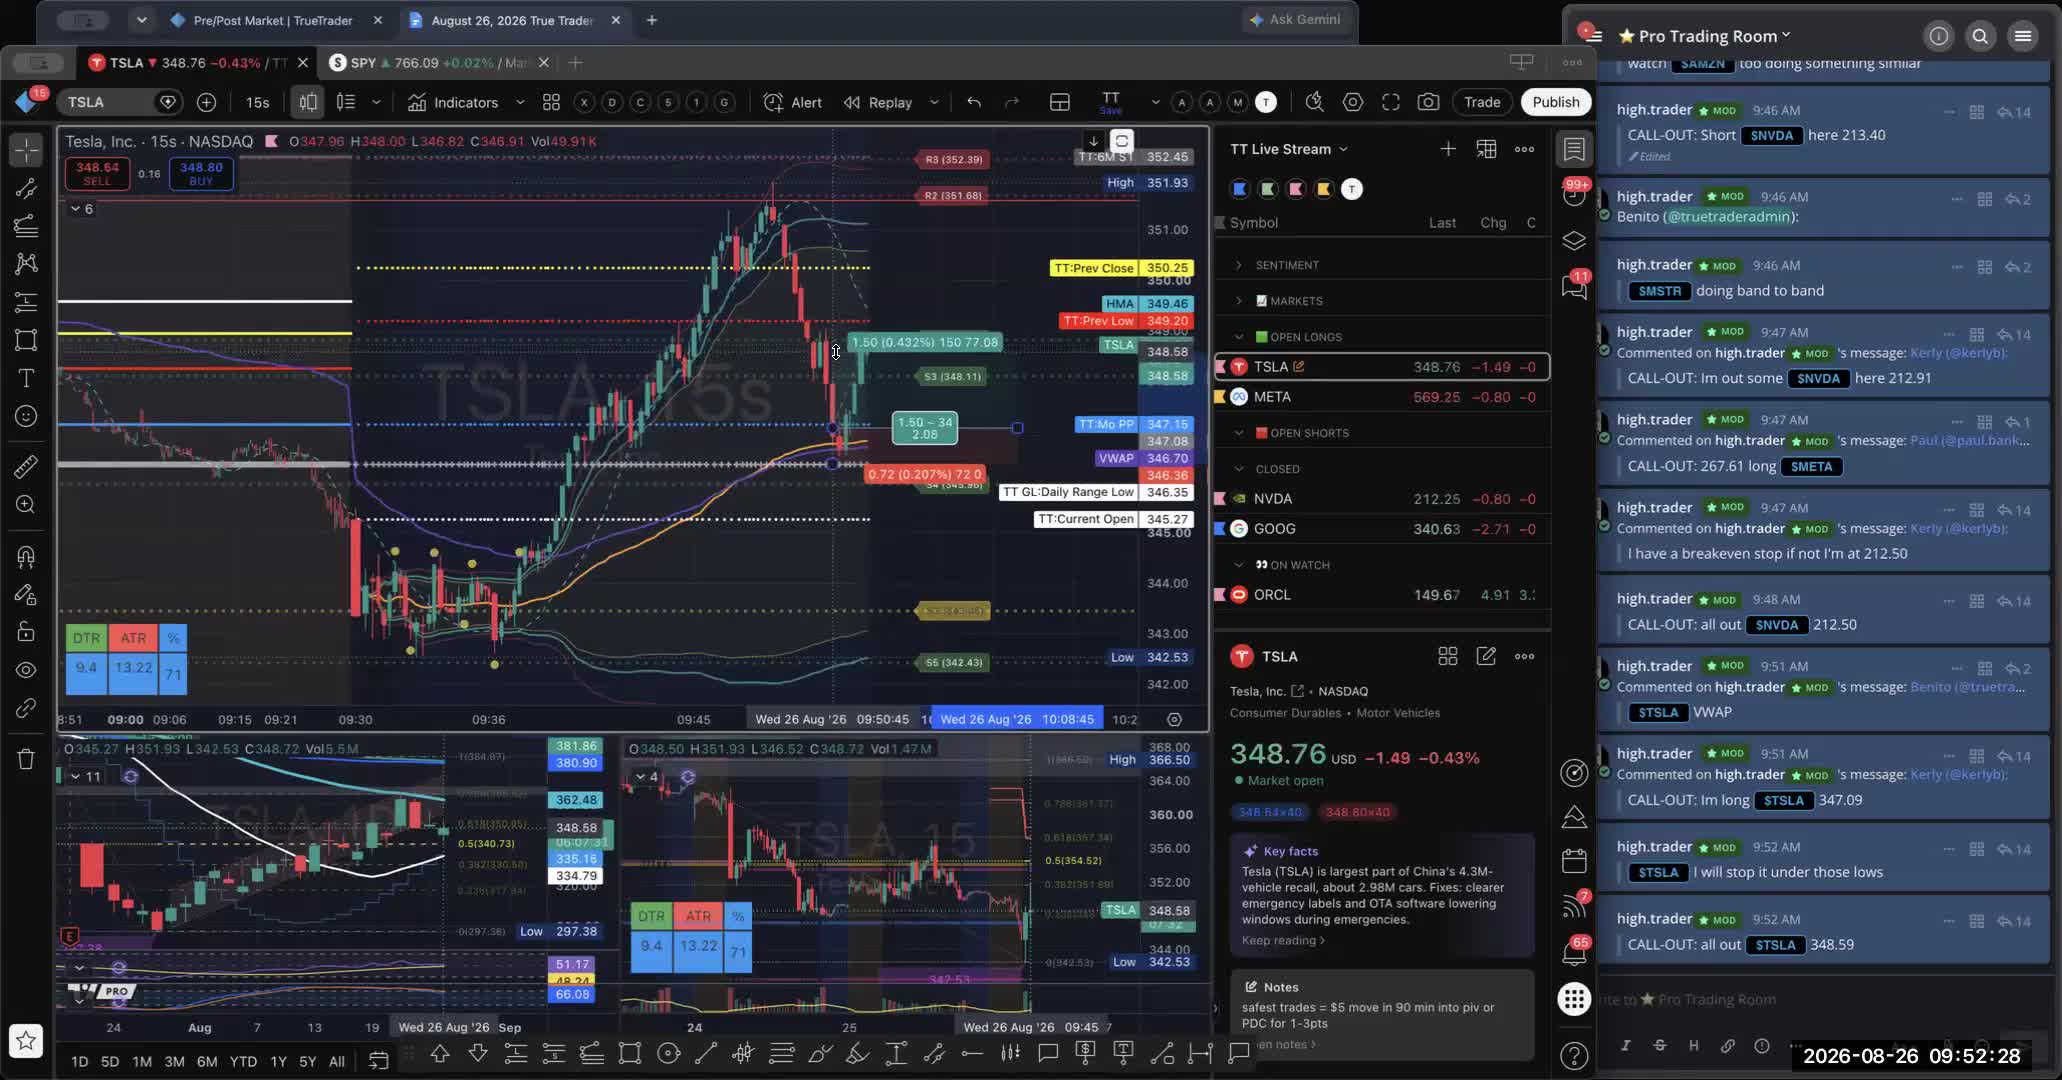The image size is (2062, 1080).
Task: Expand the SENTIMENT watchlist section
Action: [1239, 265]
